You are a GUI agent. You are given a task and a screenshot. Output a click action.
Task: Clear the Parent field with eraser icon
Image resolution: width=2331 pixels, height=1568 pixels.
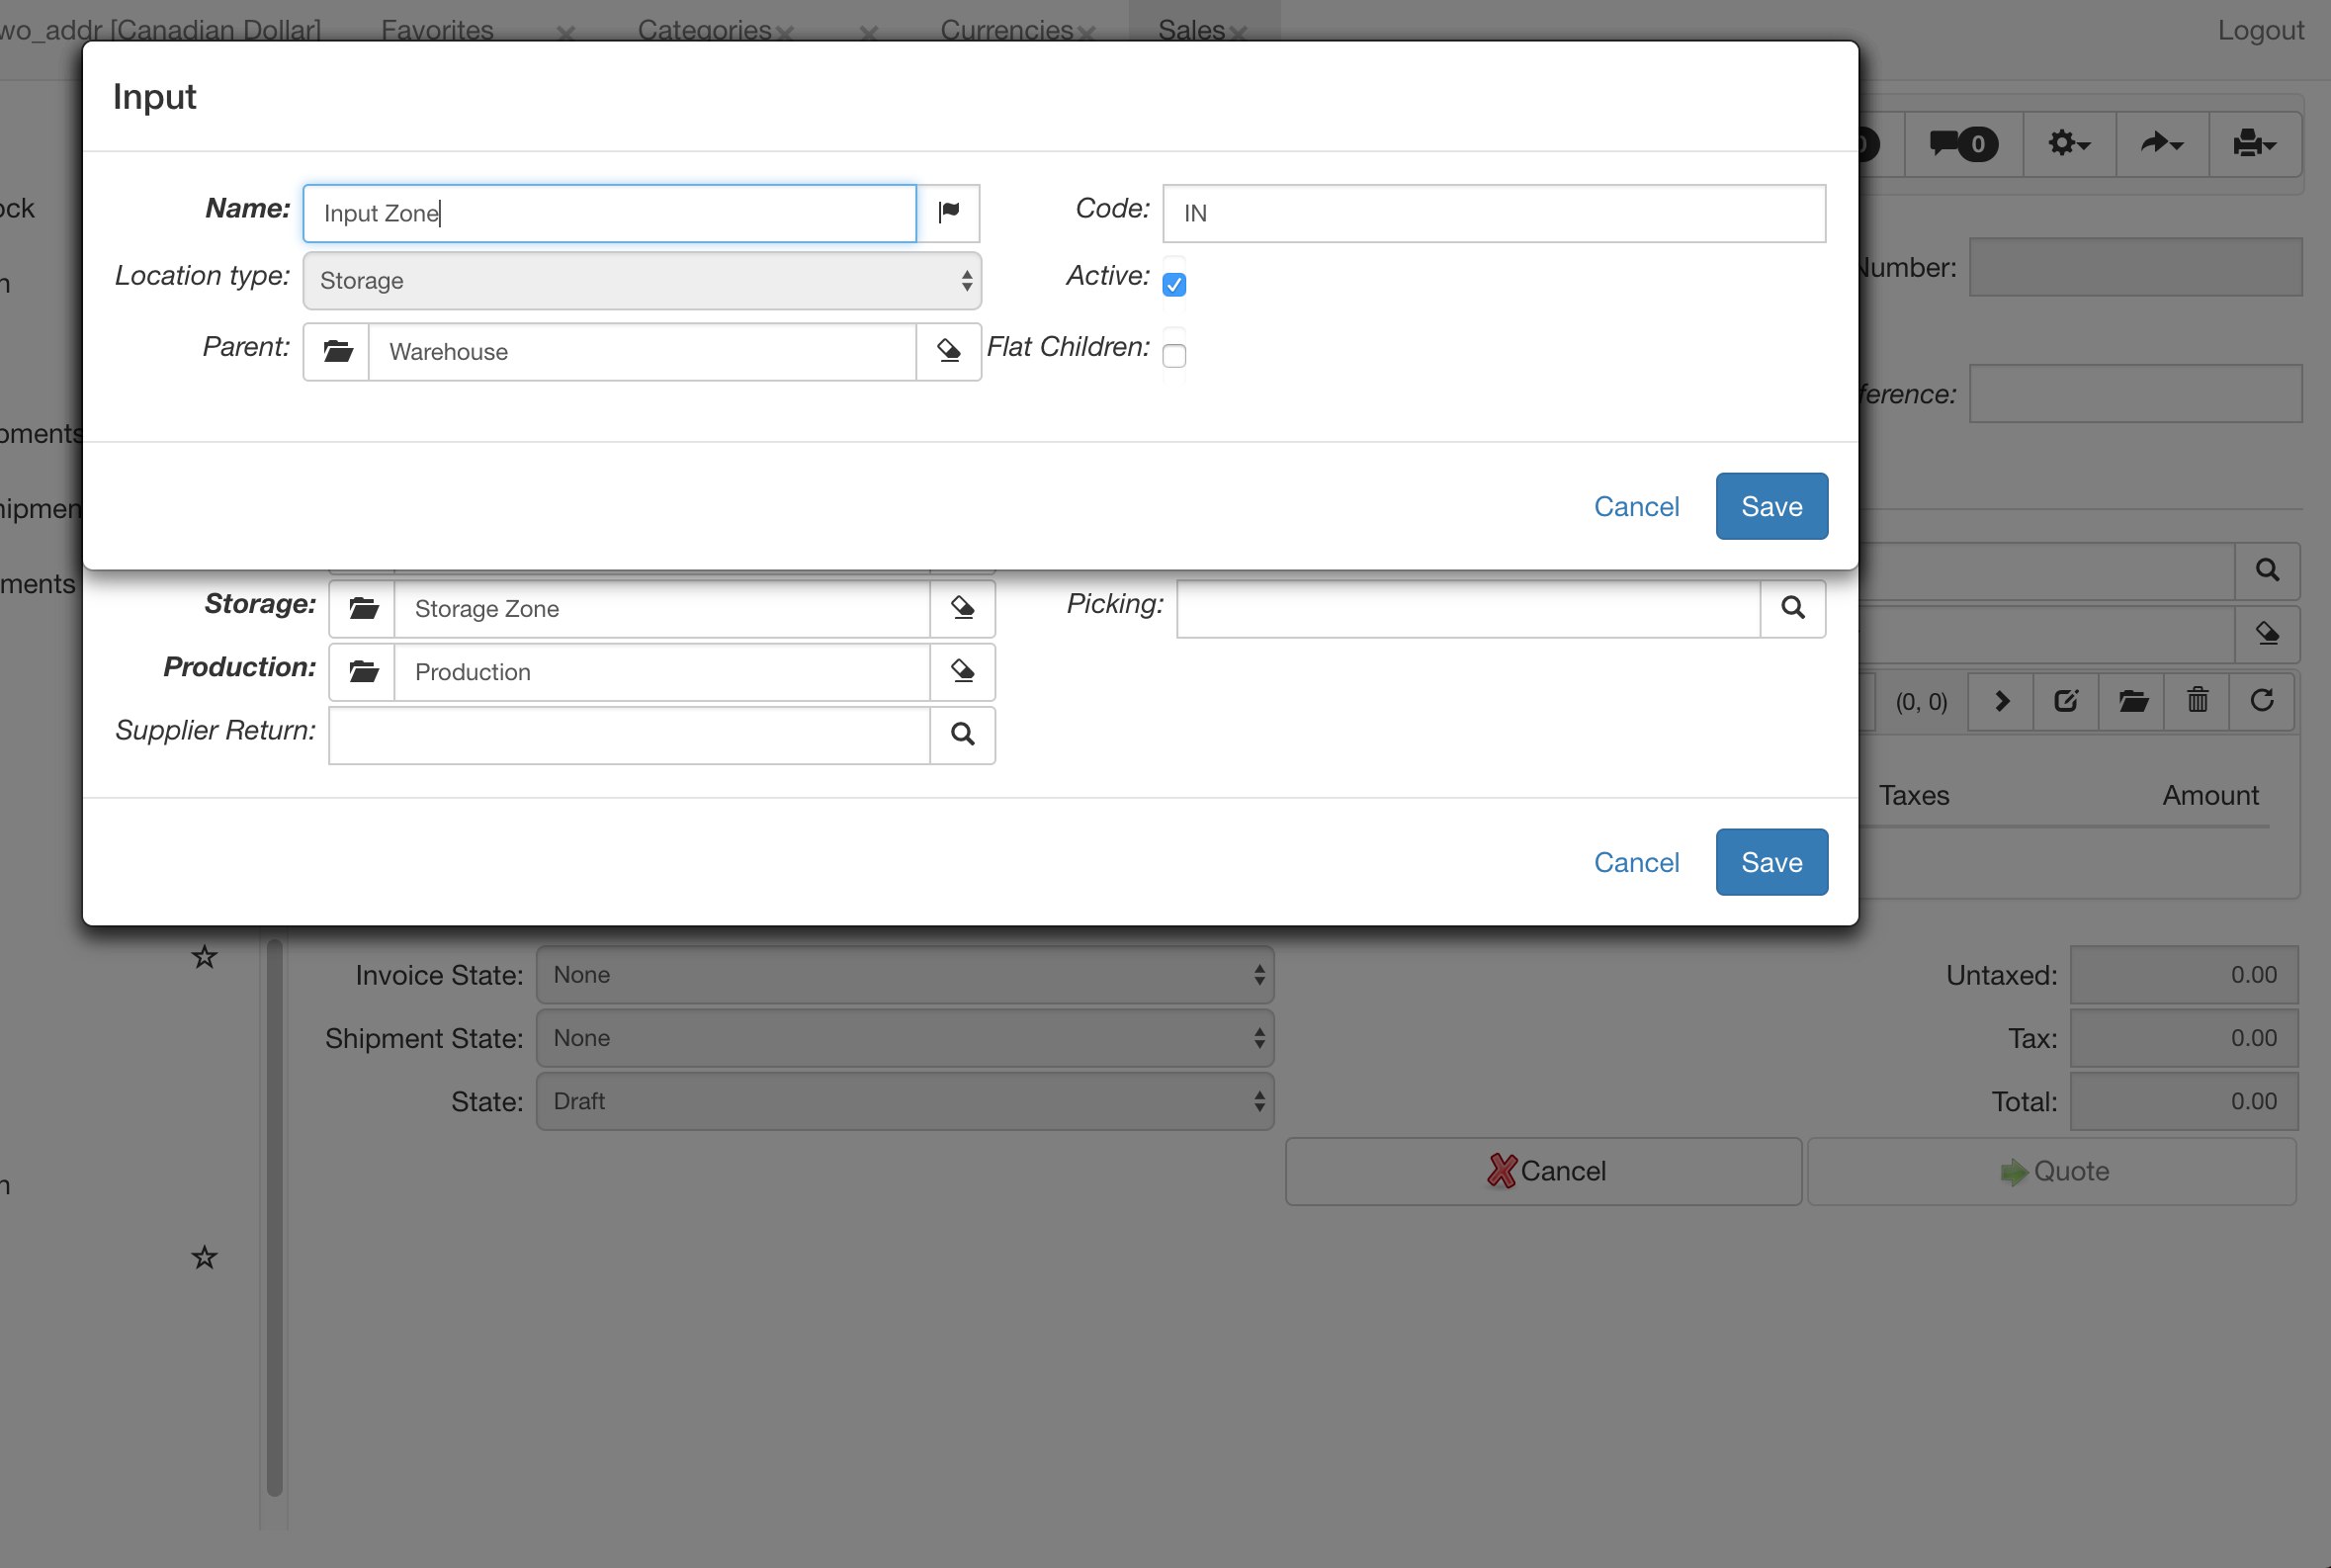(948, 351)
